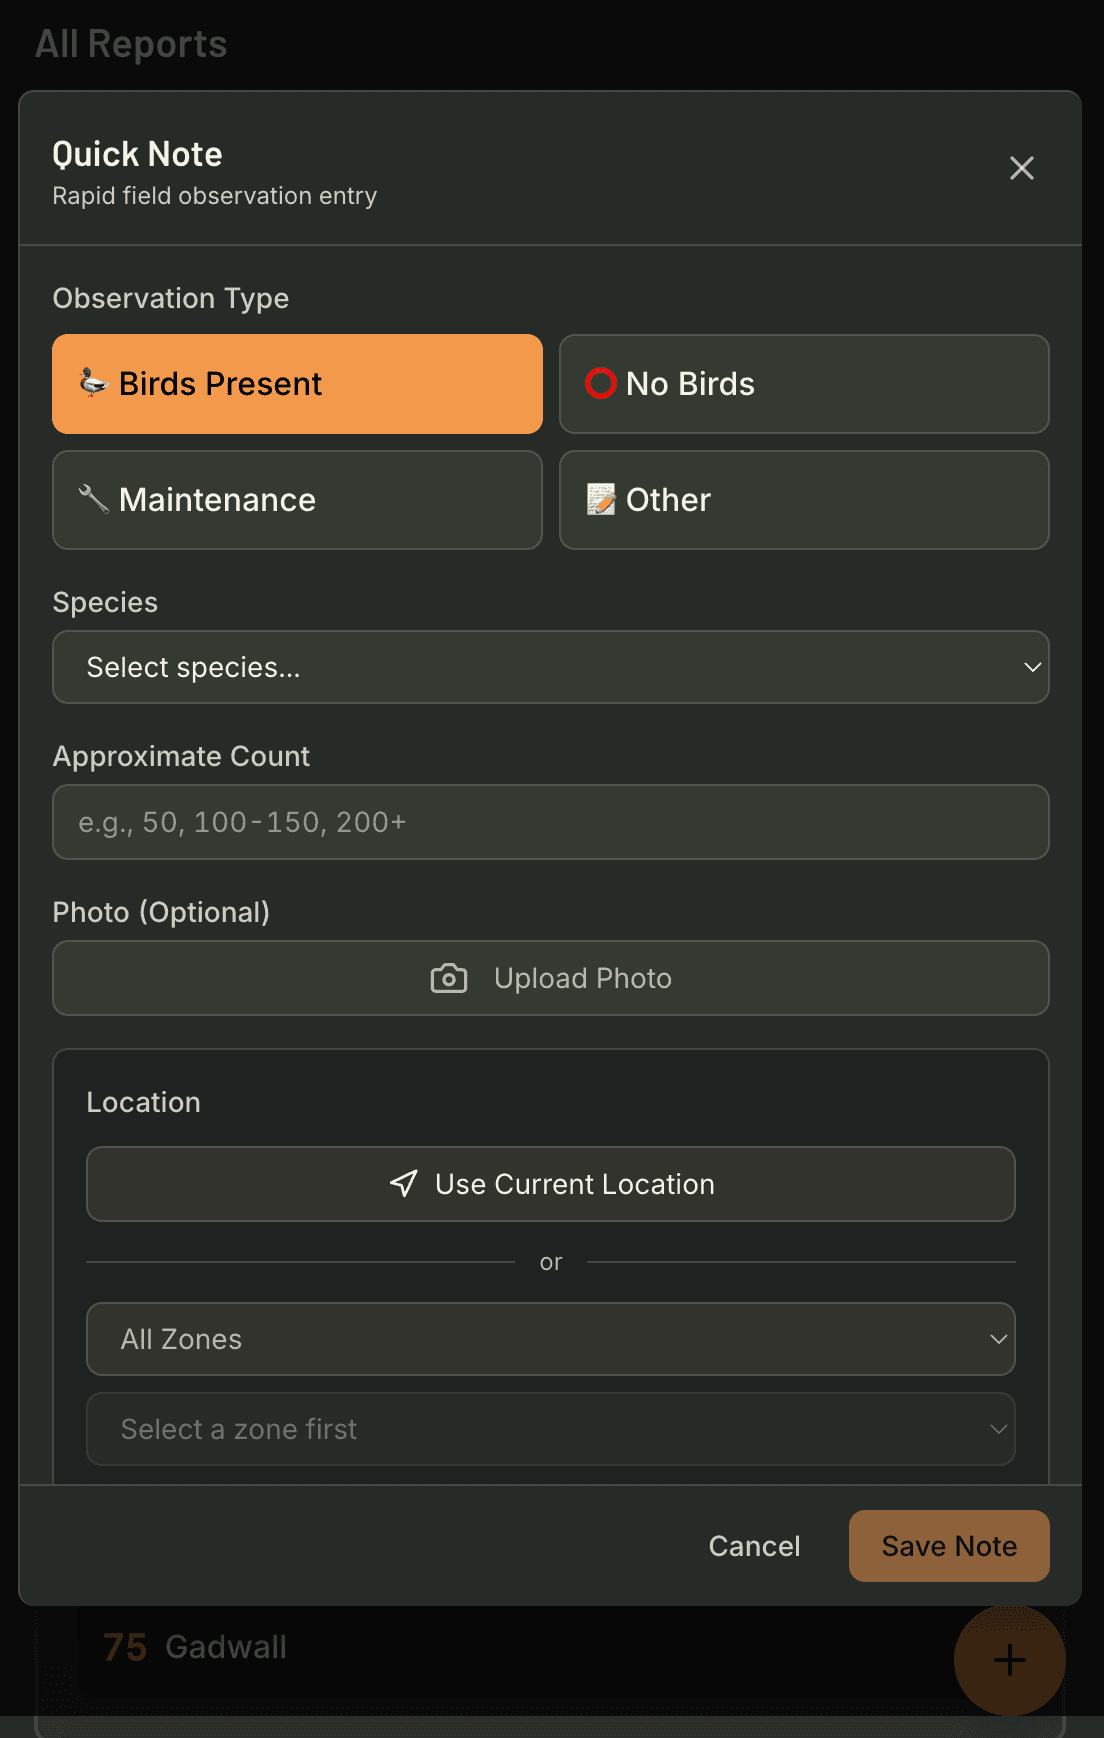Screen dimensions: 1104x1738
Task: Save the note with Save Note
Action: [x=948, y=1546]
